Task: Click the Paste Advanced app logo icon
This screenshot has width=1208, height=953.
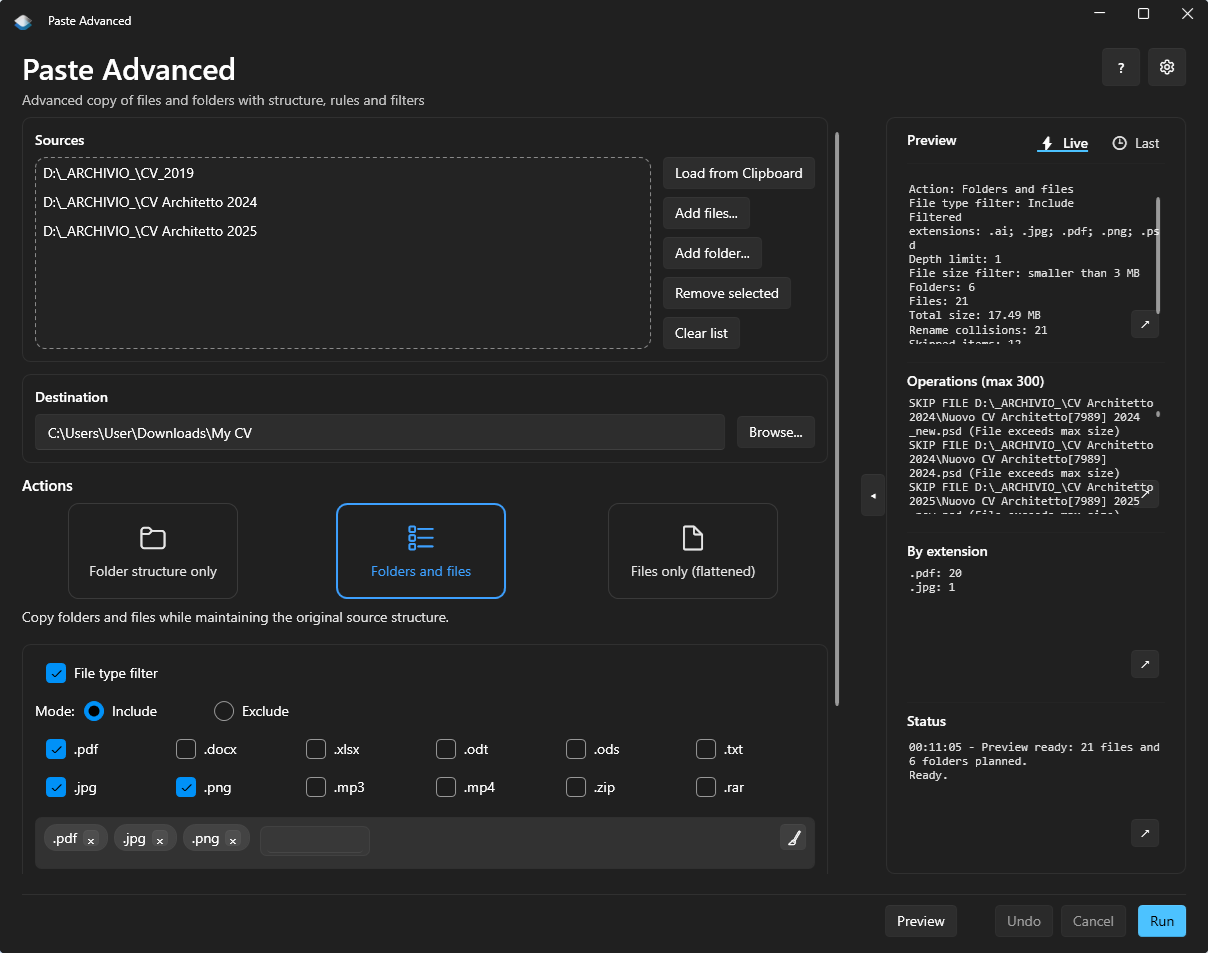Action: point(23,20)
